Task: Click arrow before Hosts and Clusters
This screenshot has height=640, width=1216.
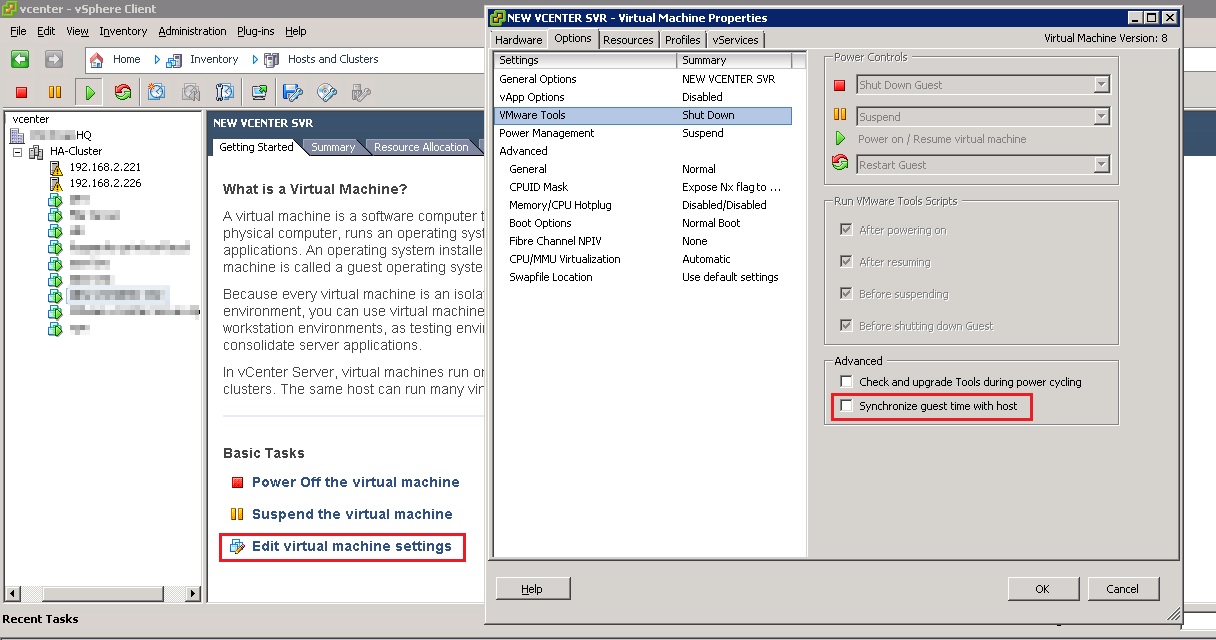Action: click(x=255, y=60)
